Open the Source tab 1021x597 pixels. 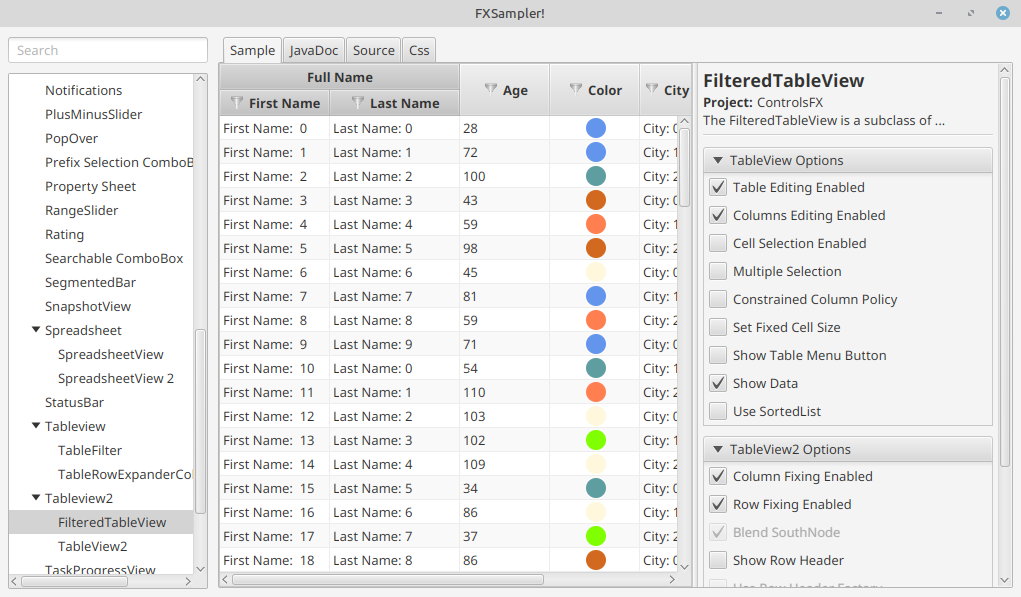click(x=373, y=50)
